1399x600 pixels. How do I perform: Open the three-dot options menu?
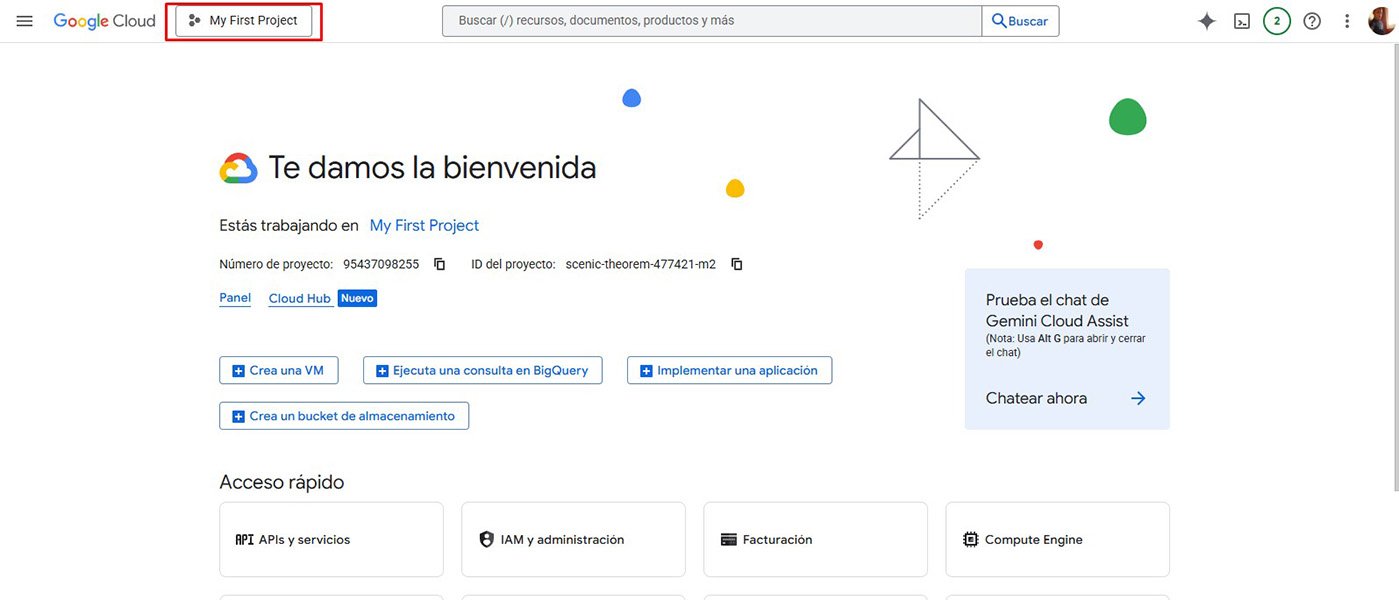[x=1346, y=20]
